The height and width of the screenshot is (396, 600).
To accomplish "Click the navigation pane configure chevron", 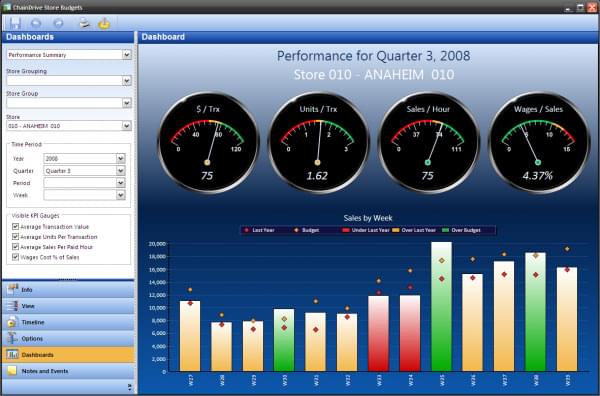I will pyautogui.click(x=129, y=387).
